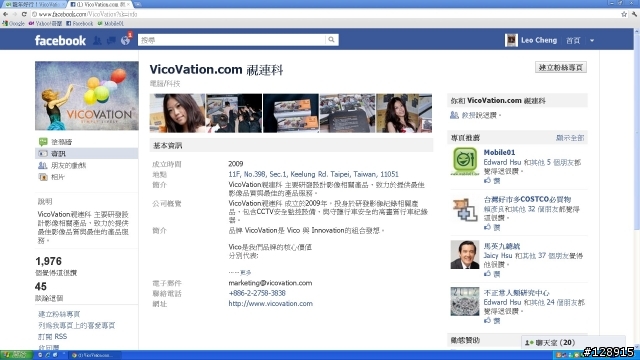Click the browser back arrow
640x360 pixels.
click(6, 14)
